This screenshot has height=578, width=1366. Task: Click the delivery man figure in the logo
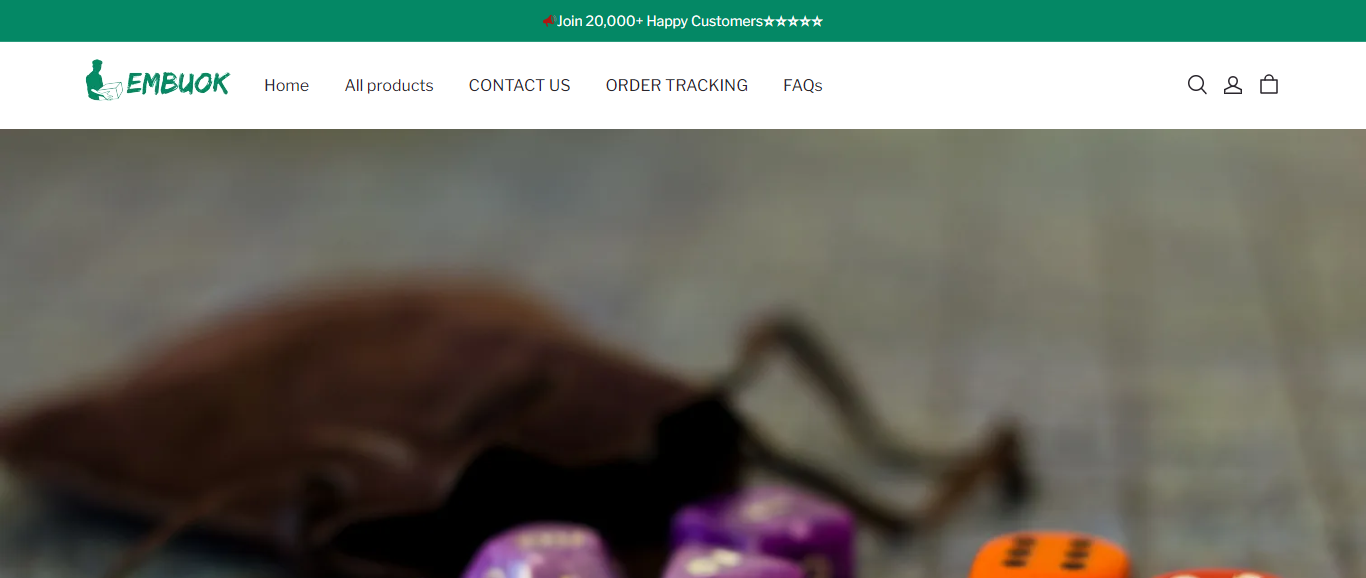tap(103, 80)
